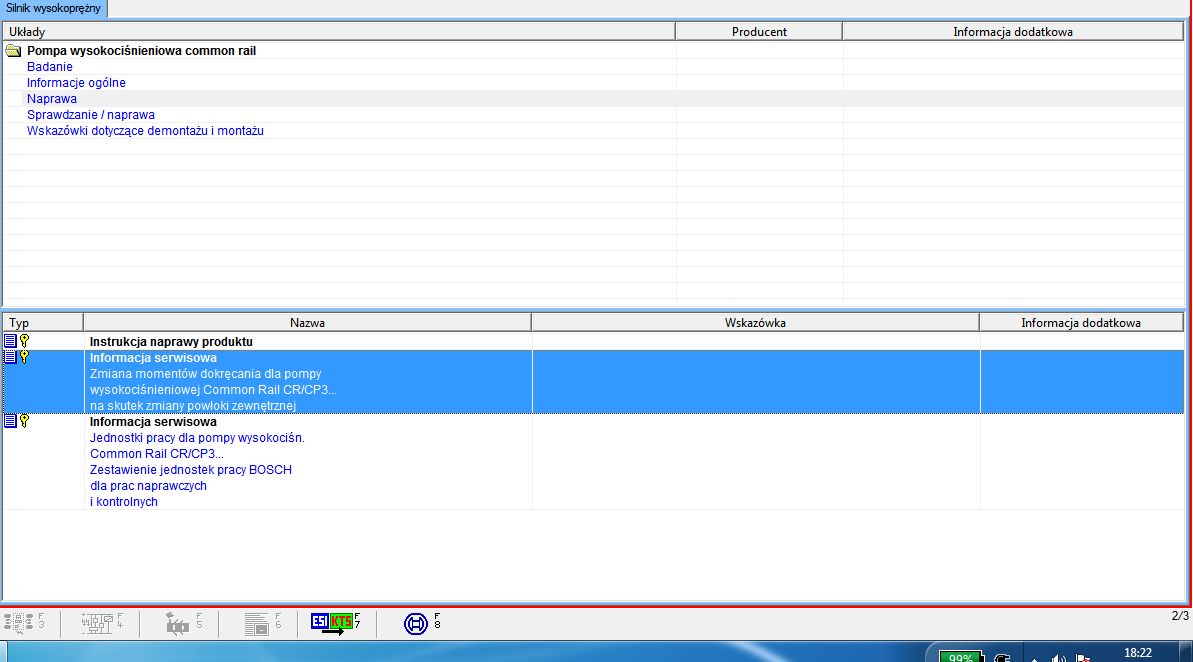Click text na skutek zmiany powłoki zewnętrznej
Viewport: 1193px width, 662px height.
click(x=192, y=406)
